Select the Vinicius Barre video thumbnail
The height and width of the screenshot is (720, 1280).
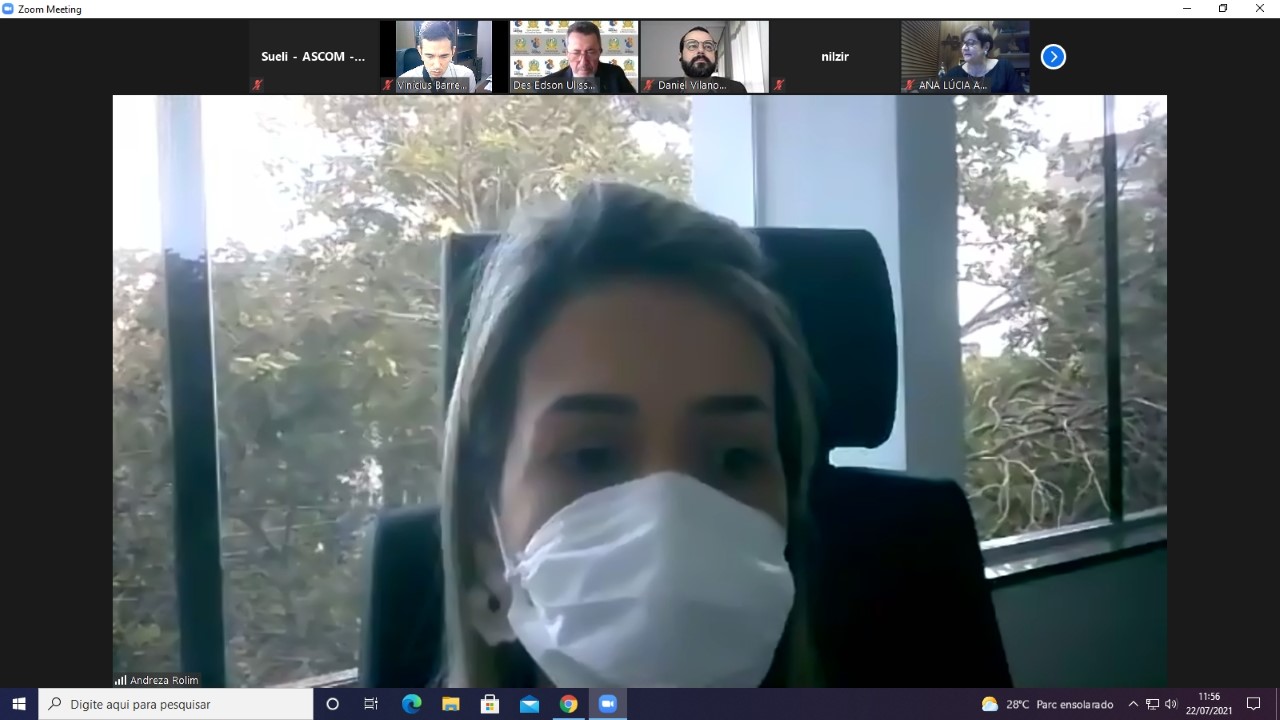(436, 57)
